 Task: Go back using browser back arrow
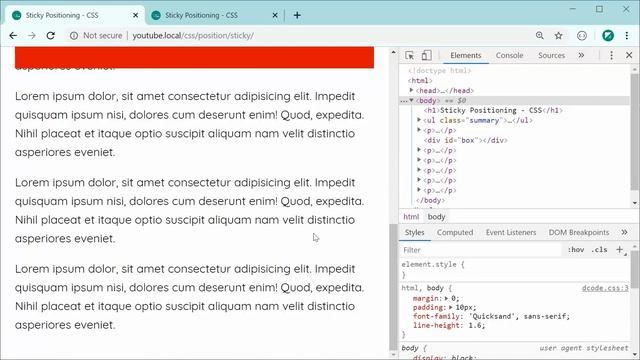click(13, 36)
